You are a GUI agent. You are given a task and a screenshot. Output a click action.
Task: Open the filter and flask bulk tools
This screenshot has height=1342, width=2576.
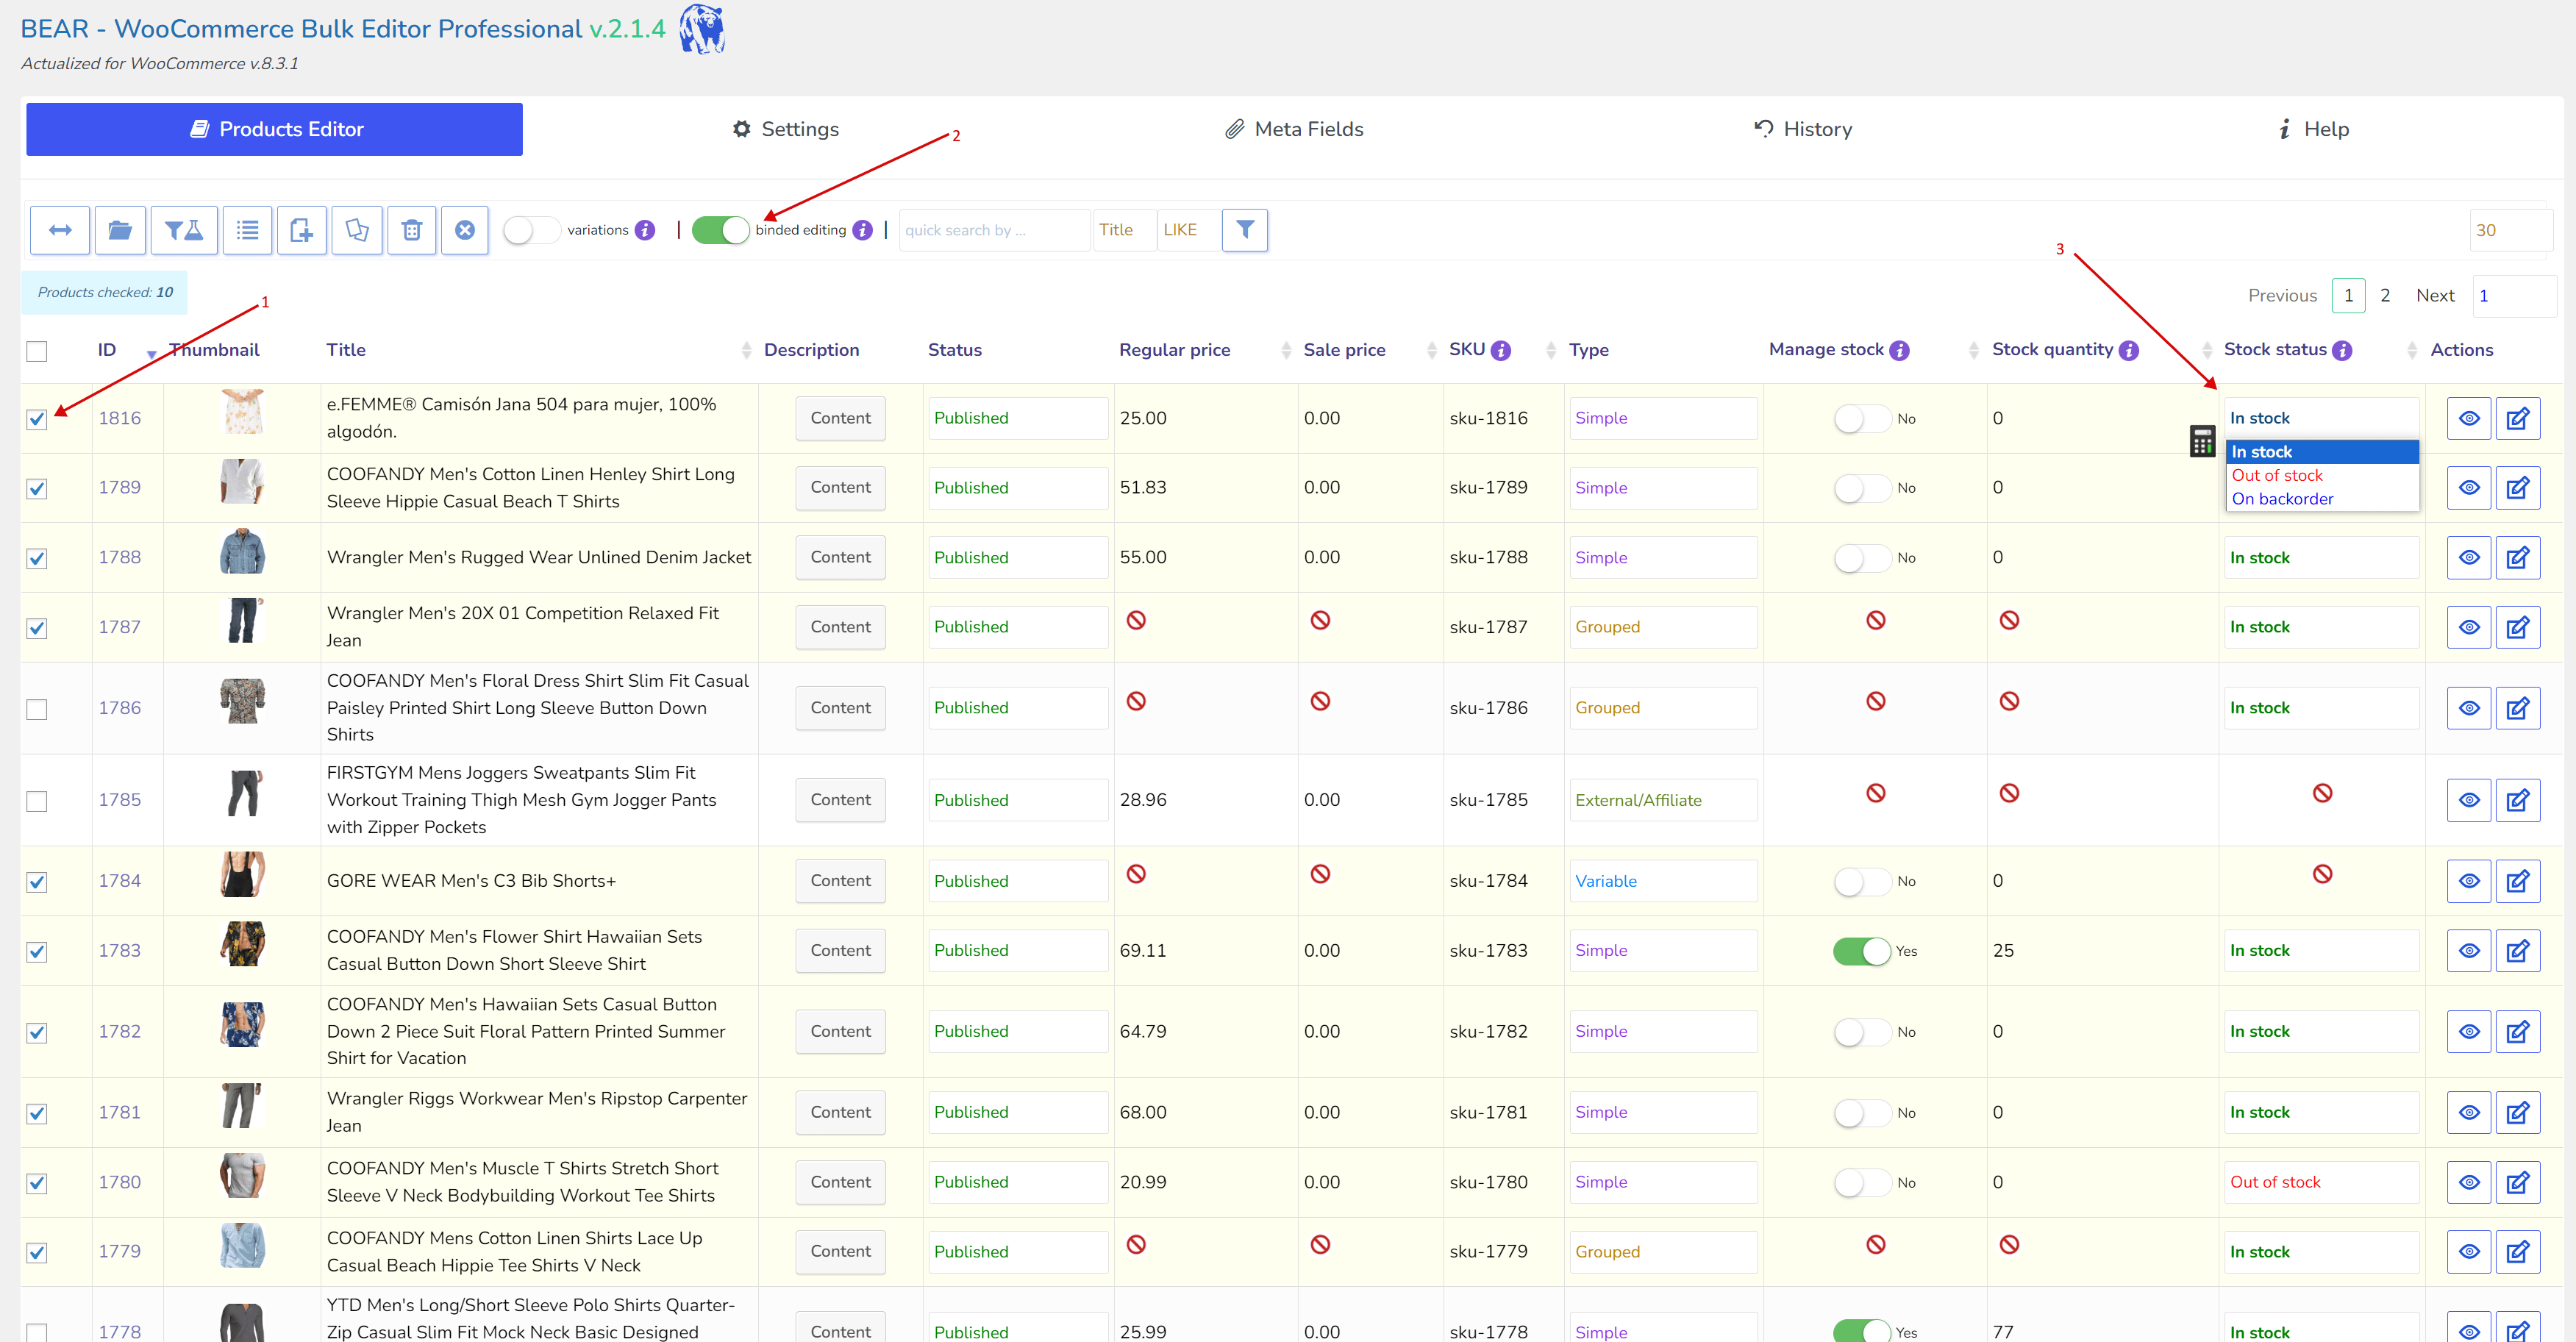184,230
